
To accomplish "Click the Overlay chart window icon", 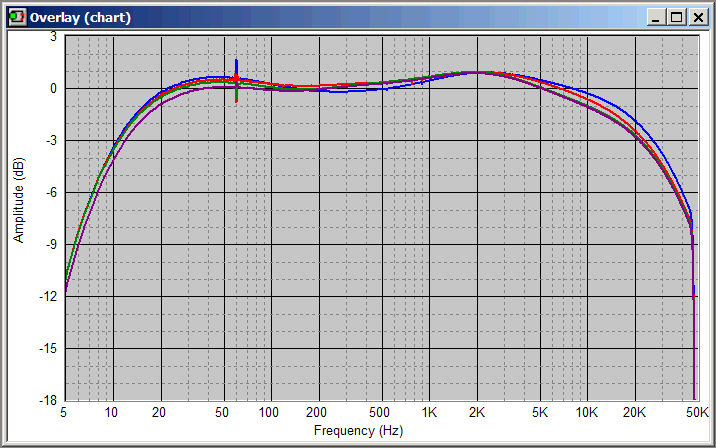I will [17, 17].
